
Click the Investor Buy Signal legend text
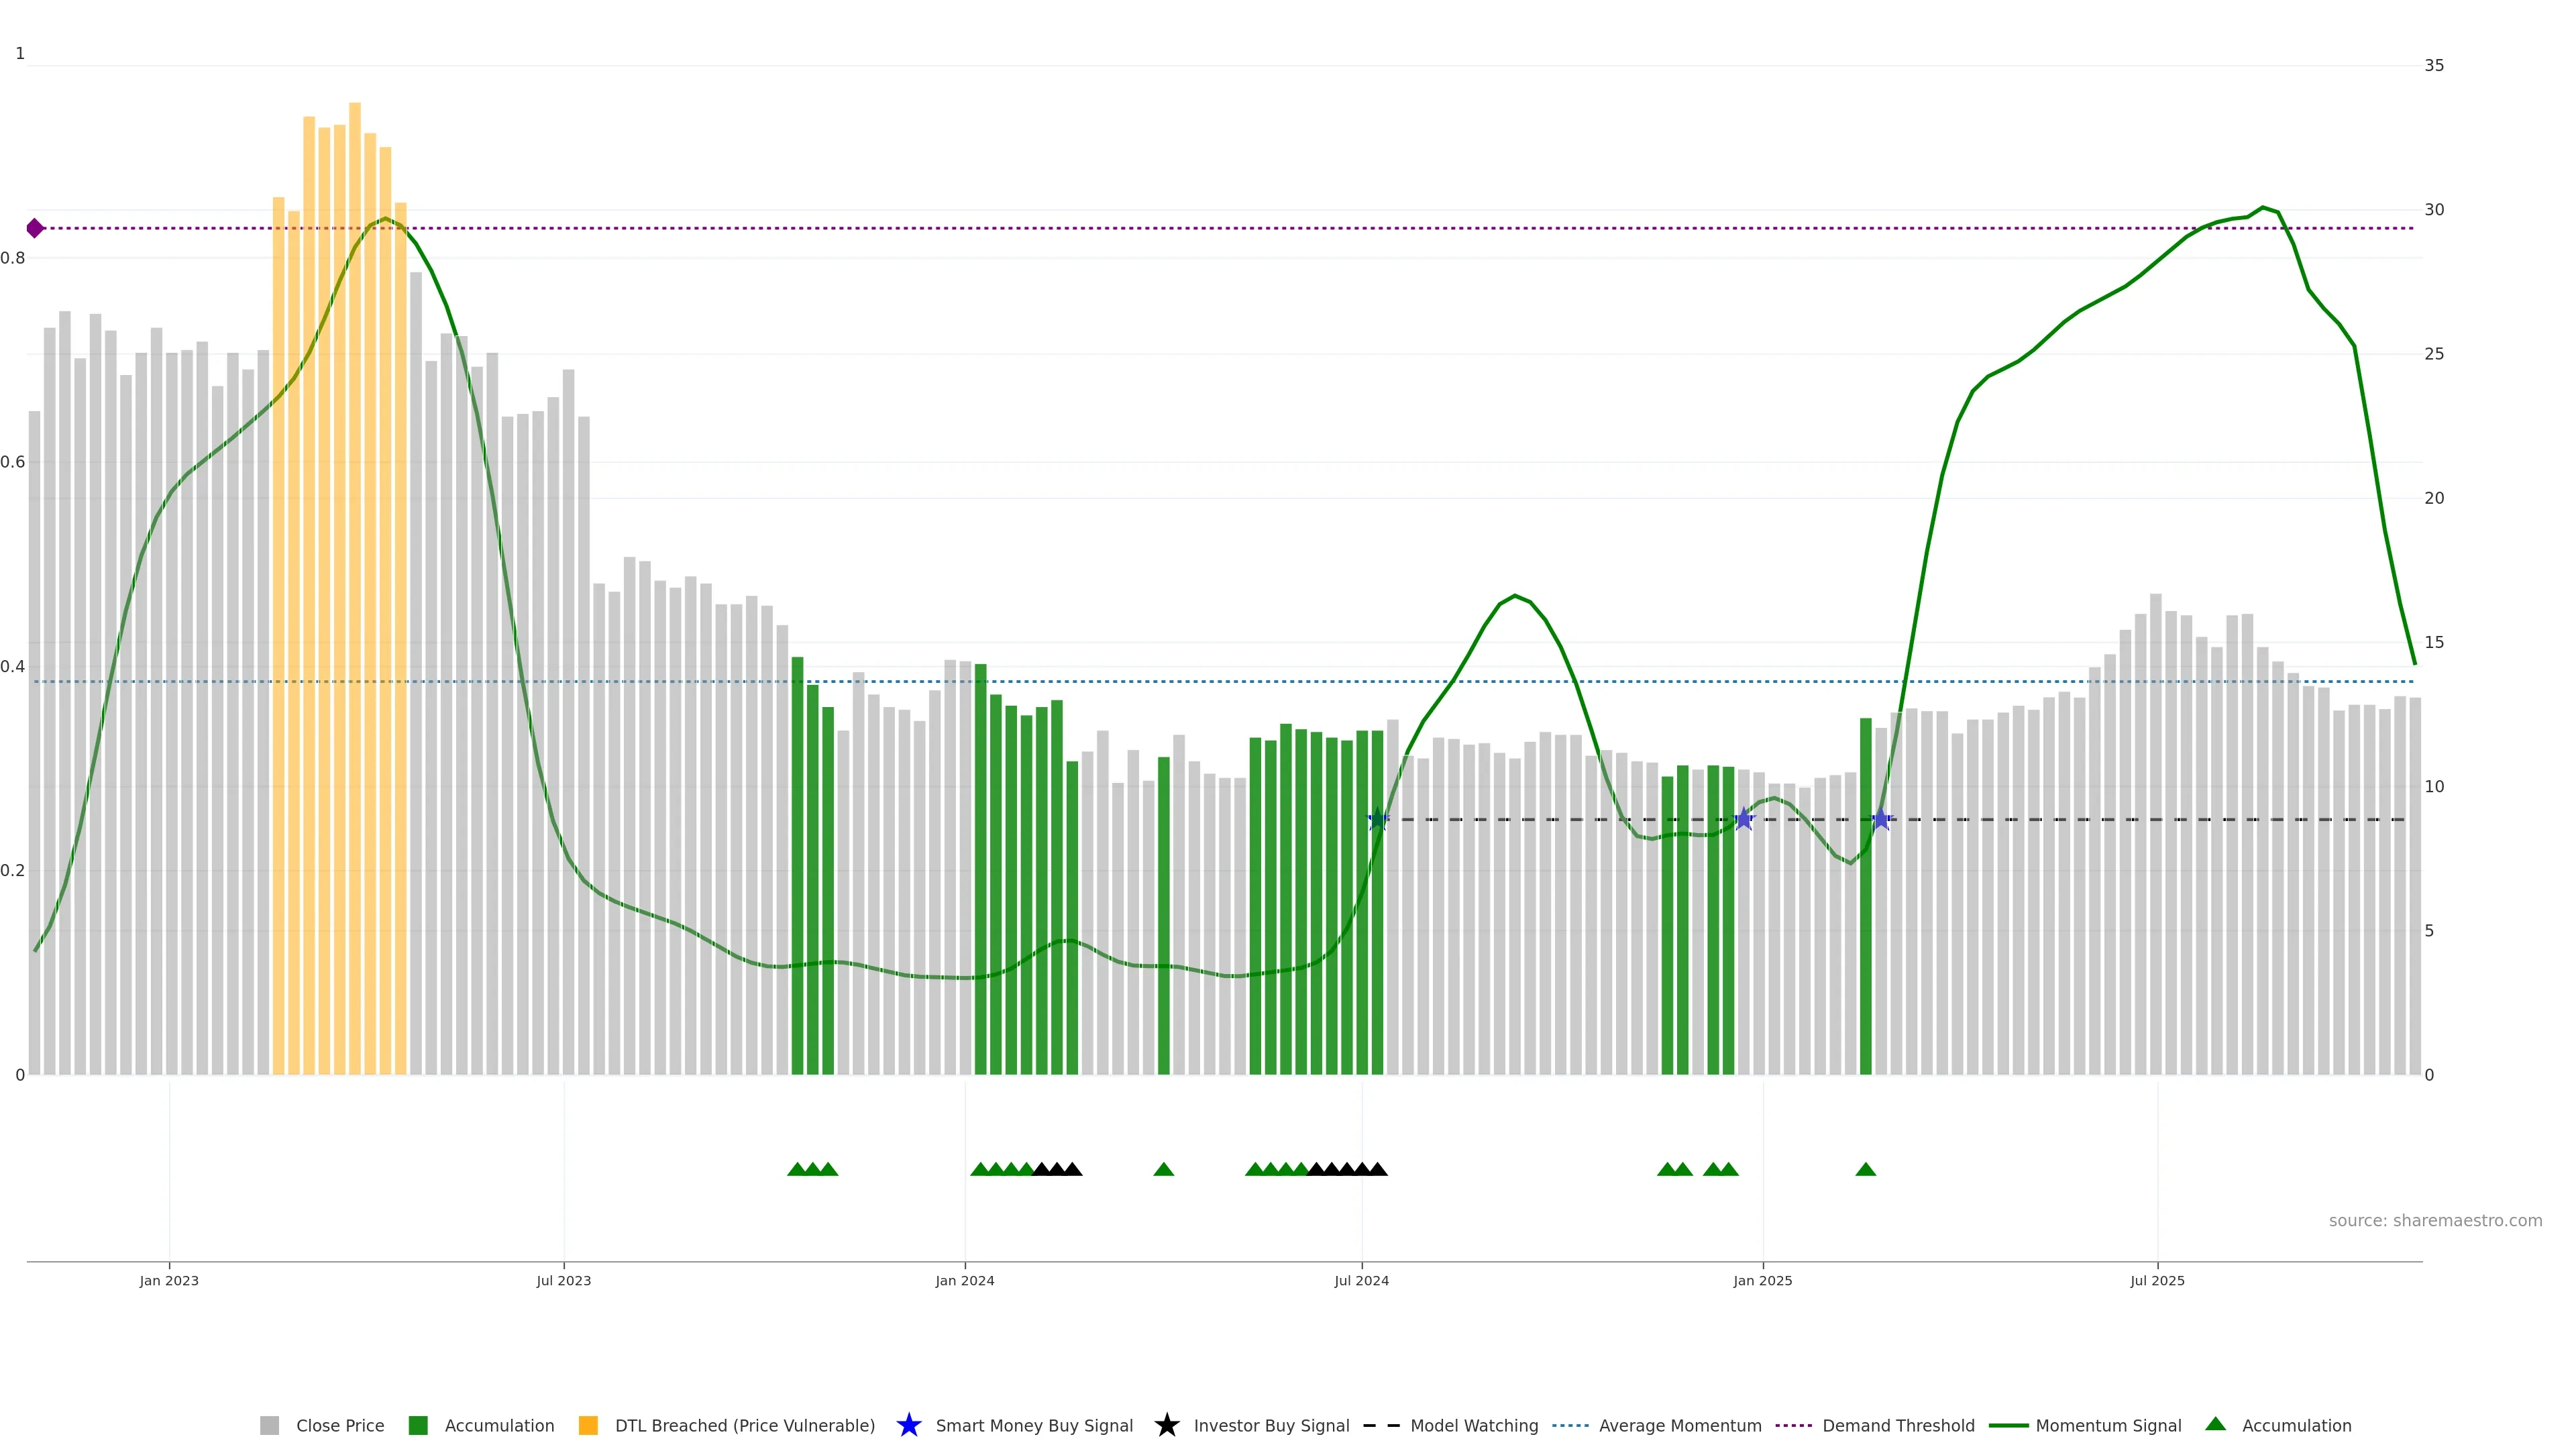pos(1271,1425)
